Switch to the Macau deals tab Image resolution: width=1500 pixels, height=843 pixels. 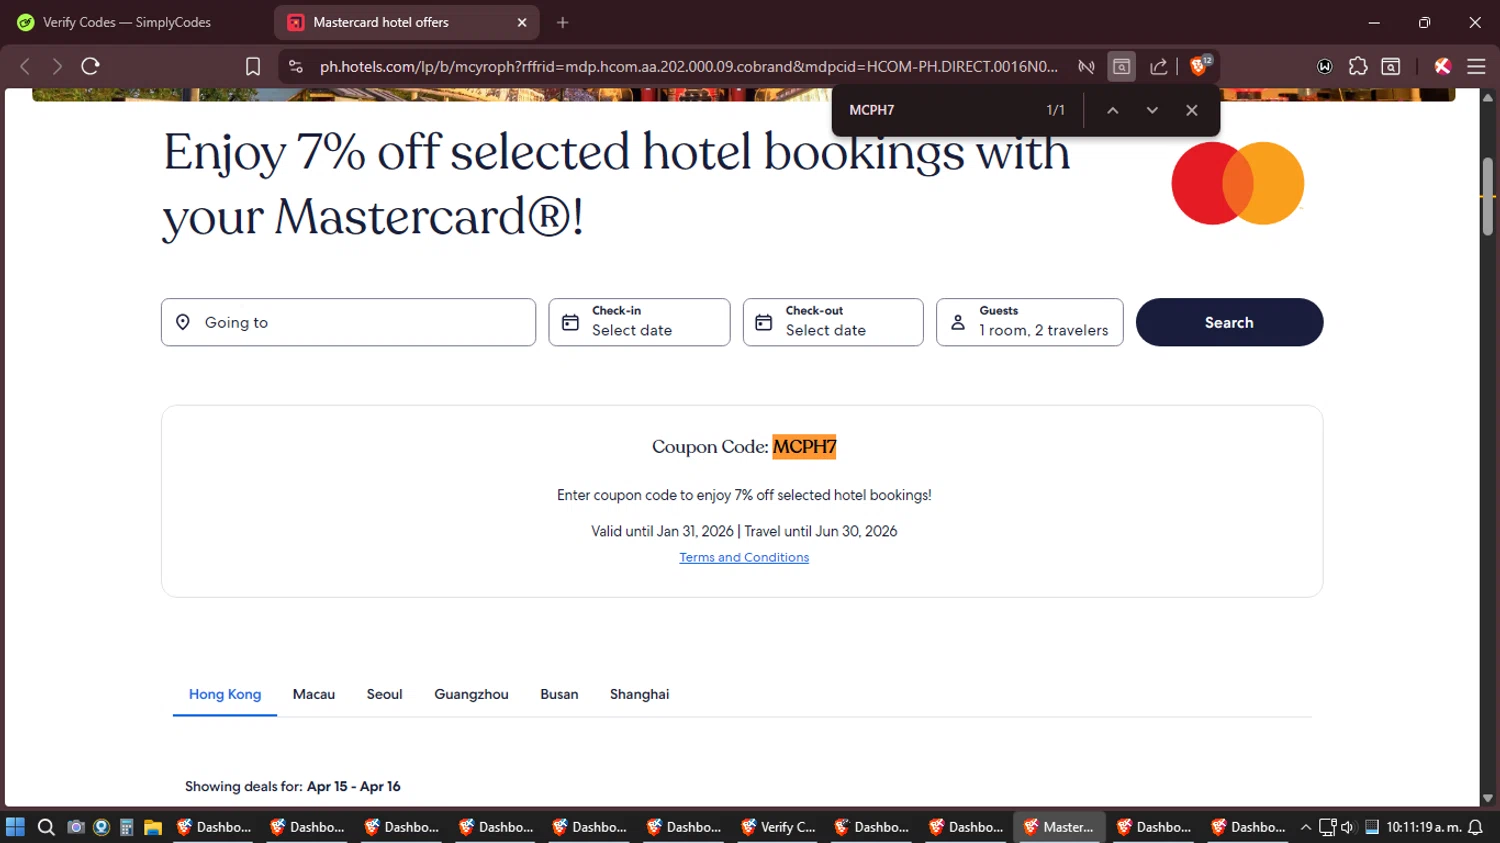coord(314,694)
